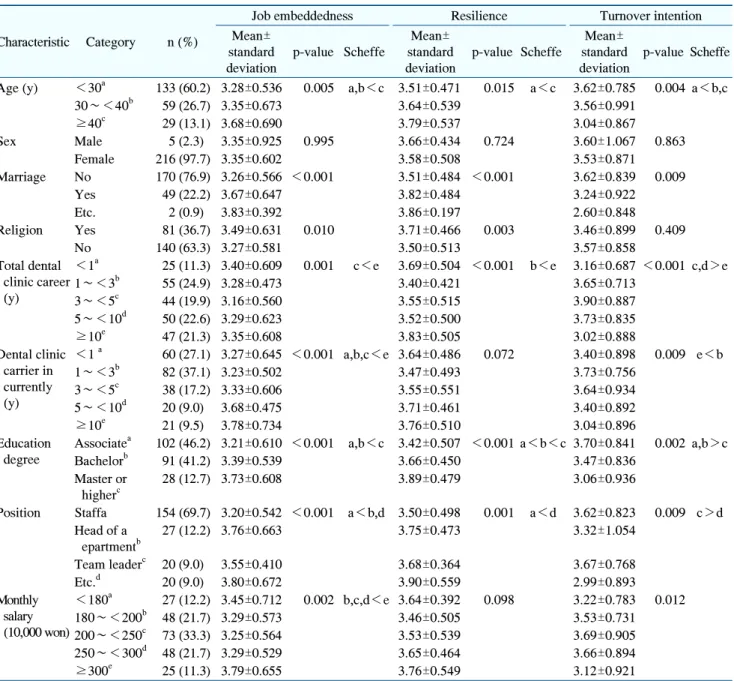Click the 'Education degree' row label
This screenshot has width=734, height=681.
click(25, 452)
